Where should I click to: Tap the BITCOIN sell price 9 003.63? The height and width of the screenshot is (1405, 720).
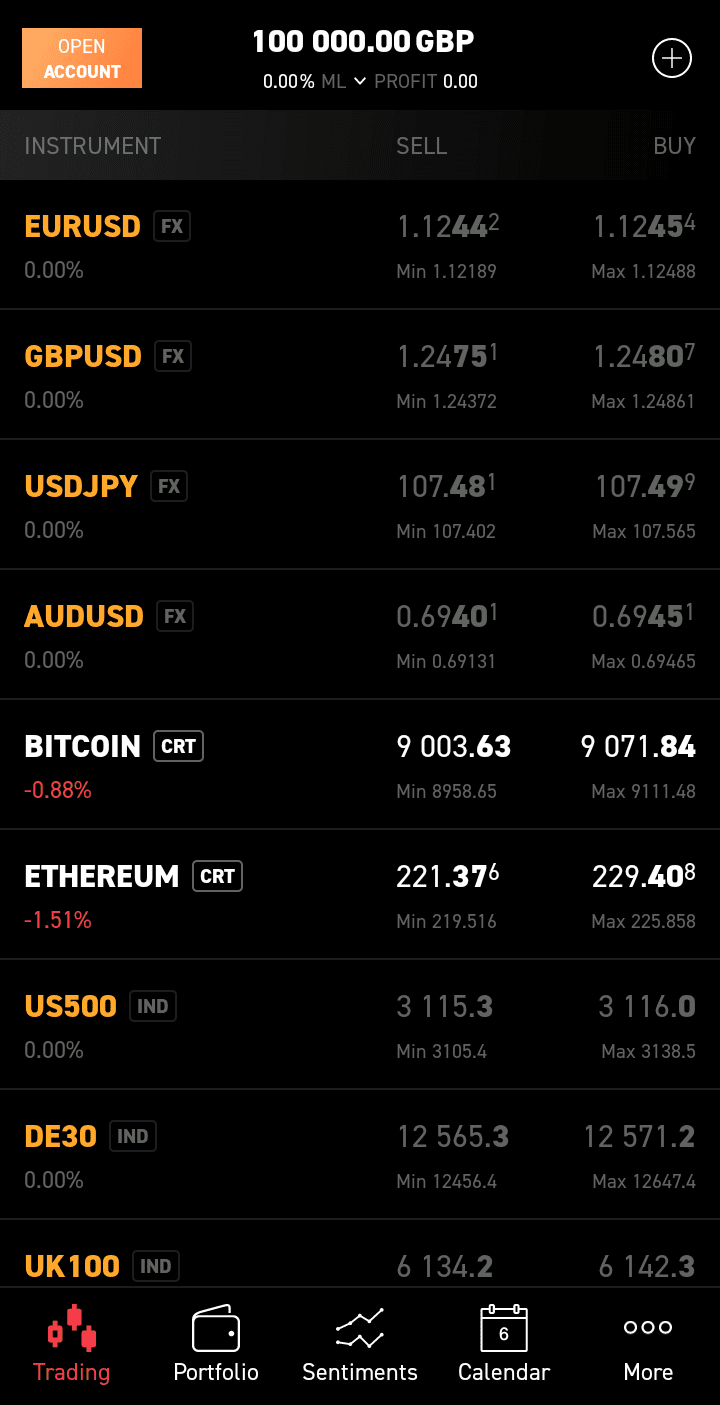(453, 746)
